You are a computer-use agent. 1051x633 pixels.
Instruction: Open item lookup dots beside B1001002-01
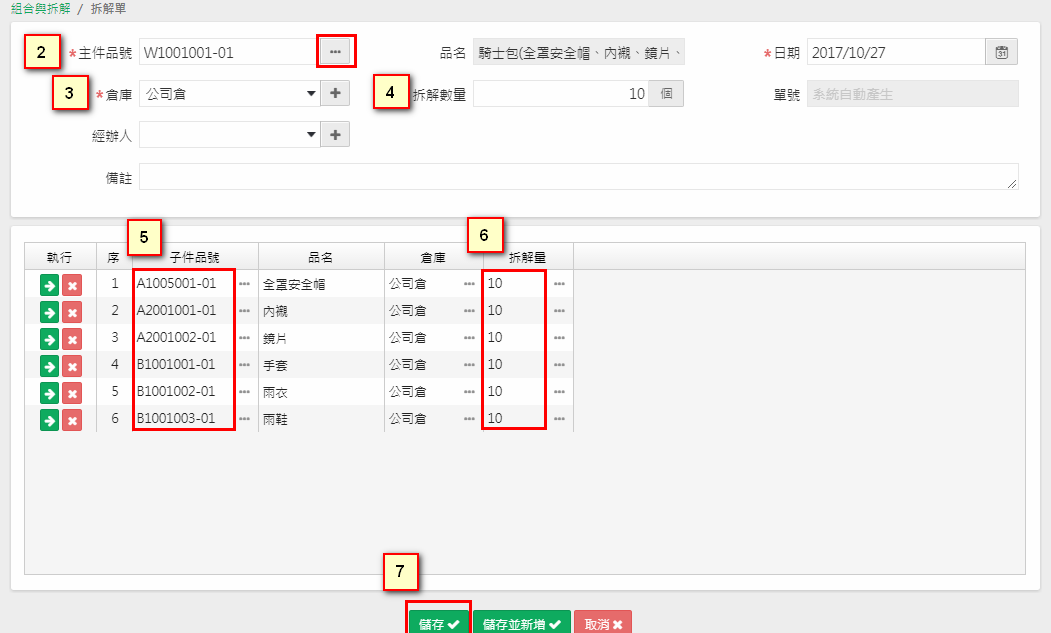pos(245,391)
